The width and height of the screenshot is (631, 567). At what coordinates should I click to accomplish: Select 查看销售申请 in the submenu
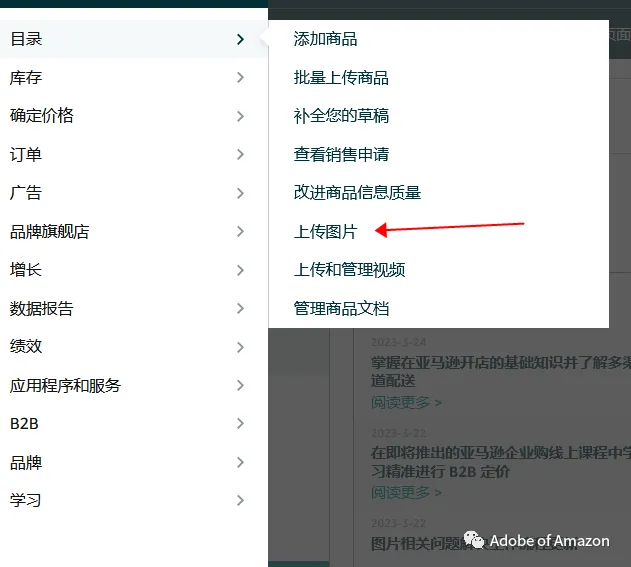tap(341, 155)
